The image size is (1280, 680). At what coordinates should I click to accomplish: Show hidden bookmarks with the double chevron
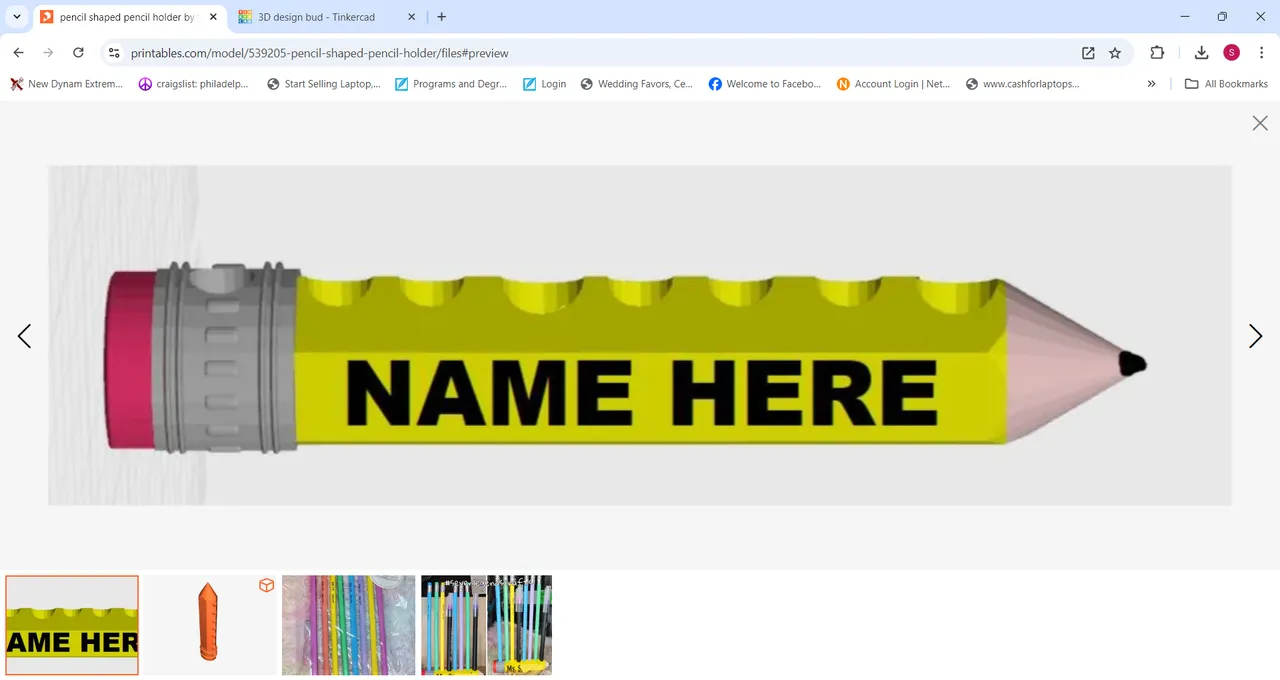(x=1151, y=84)
